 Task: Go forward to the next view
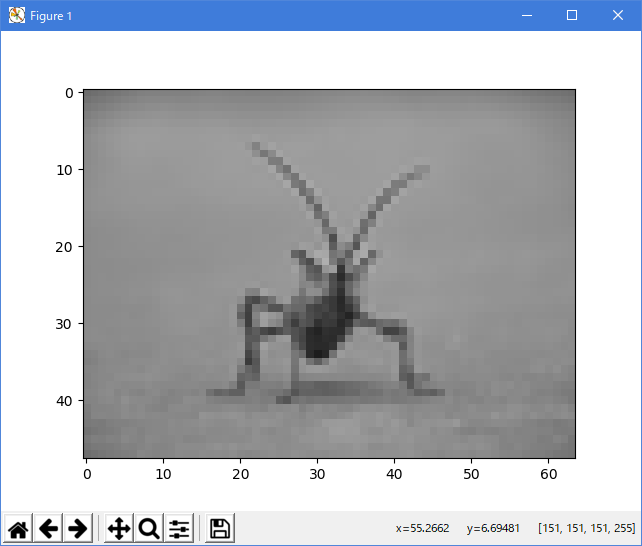[78, 528]
